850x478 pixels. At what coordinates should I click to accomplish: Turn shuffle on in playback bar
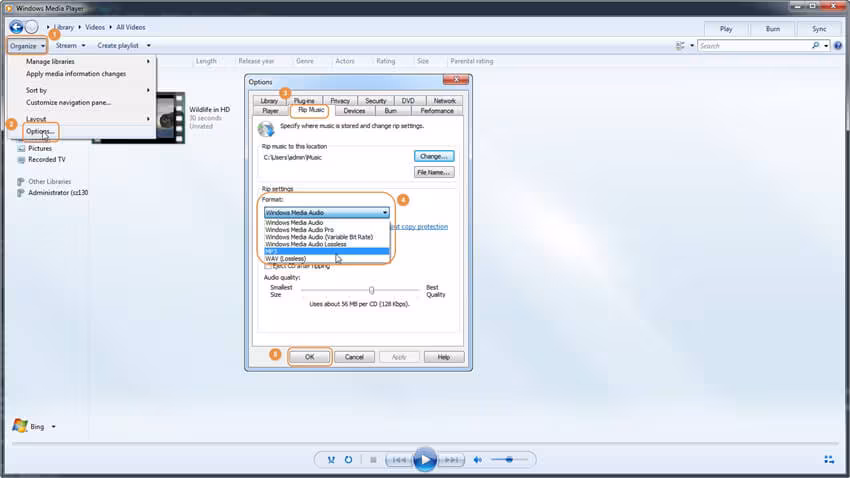(x=331, y=460)
